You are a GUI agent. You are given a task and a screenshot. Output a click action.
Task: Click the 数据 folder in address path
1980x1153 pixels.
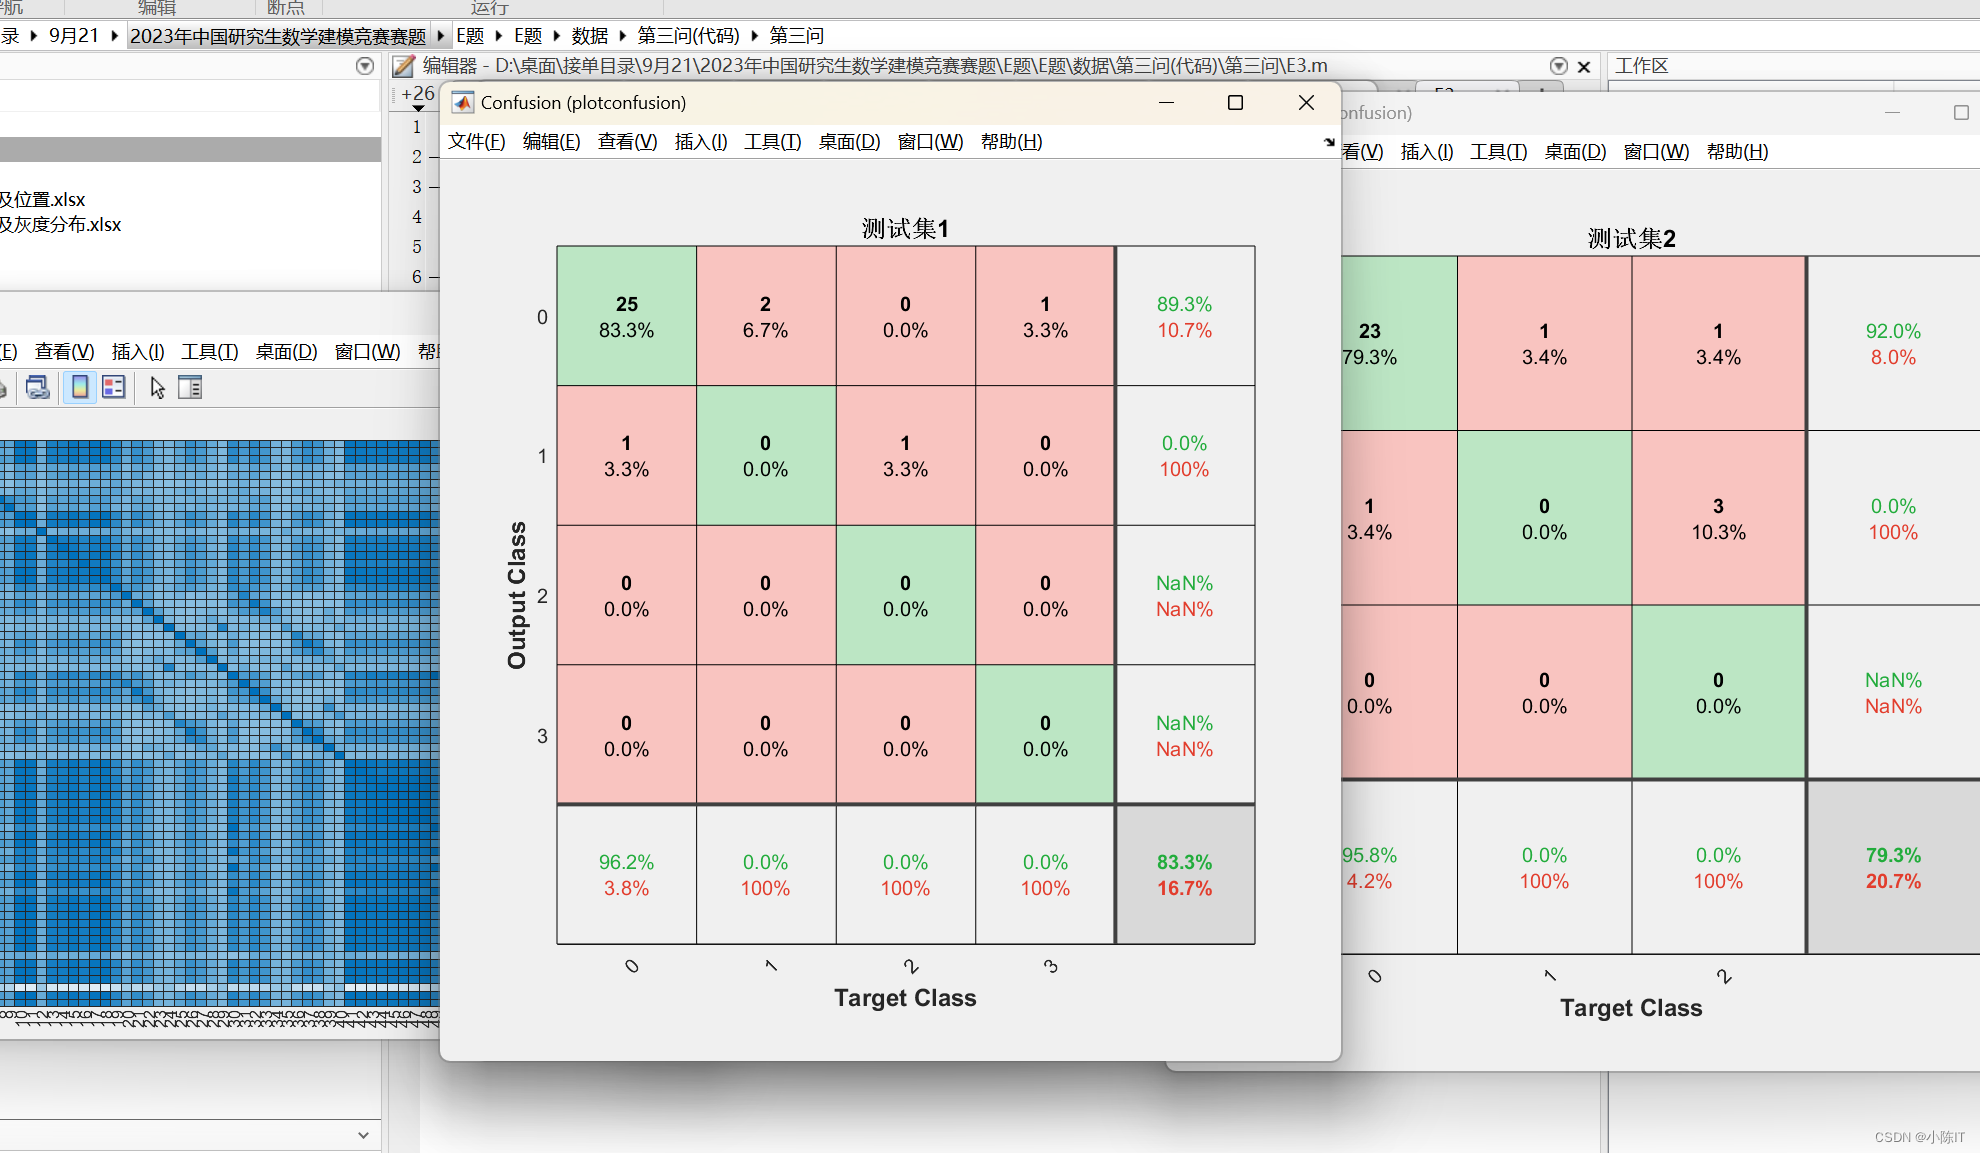coord(590,36)
